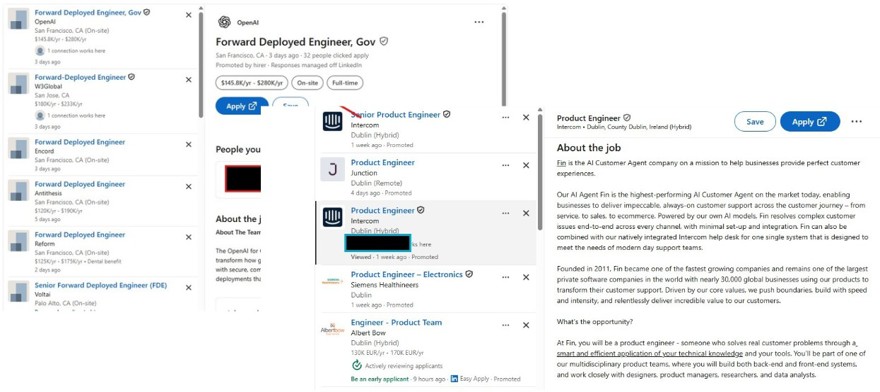Screen dimensions: 880x392
Task: Dismiss the Senior Product Engineer Intercom listing
Action: click(x=526, y=117)
